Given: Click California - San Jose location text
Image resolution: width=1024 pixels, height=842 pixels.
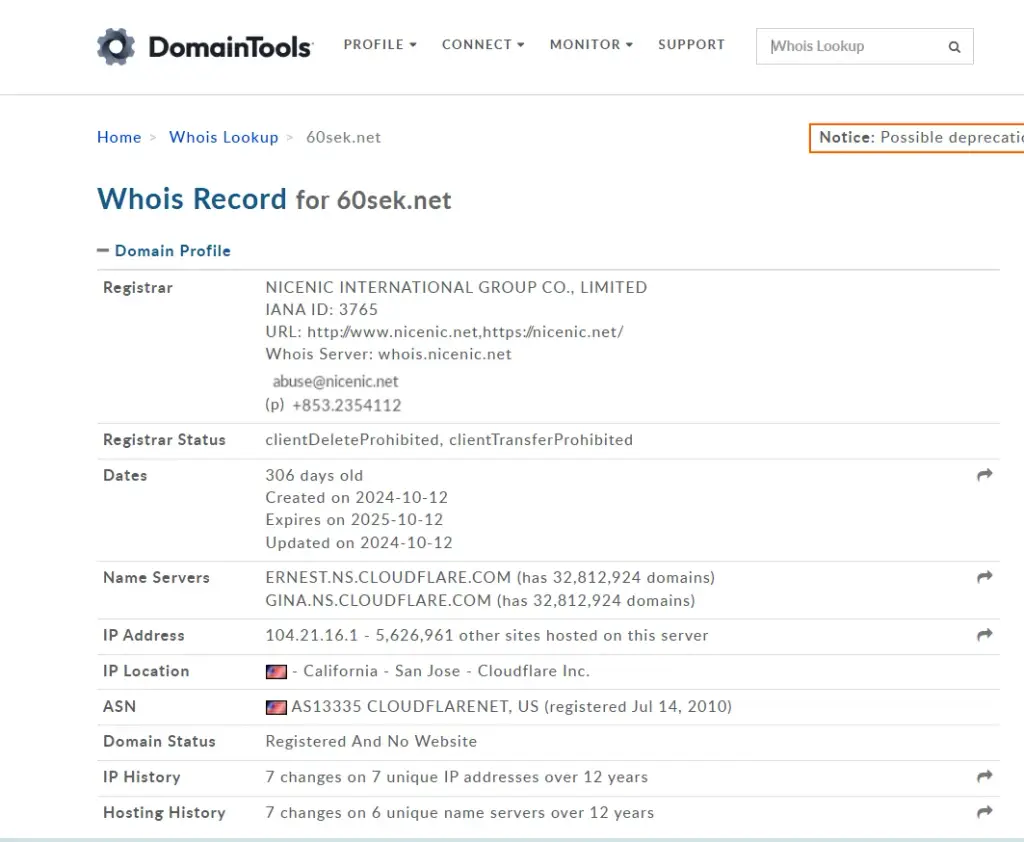Looking at the screenshot, I should (381, 671).
